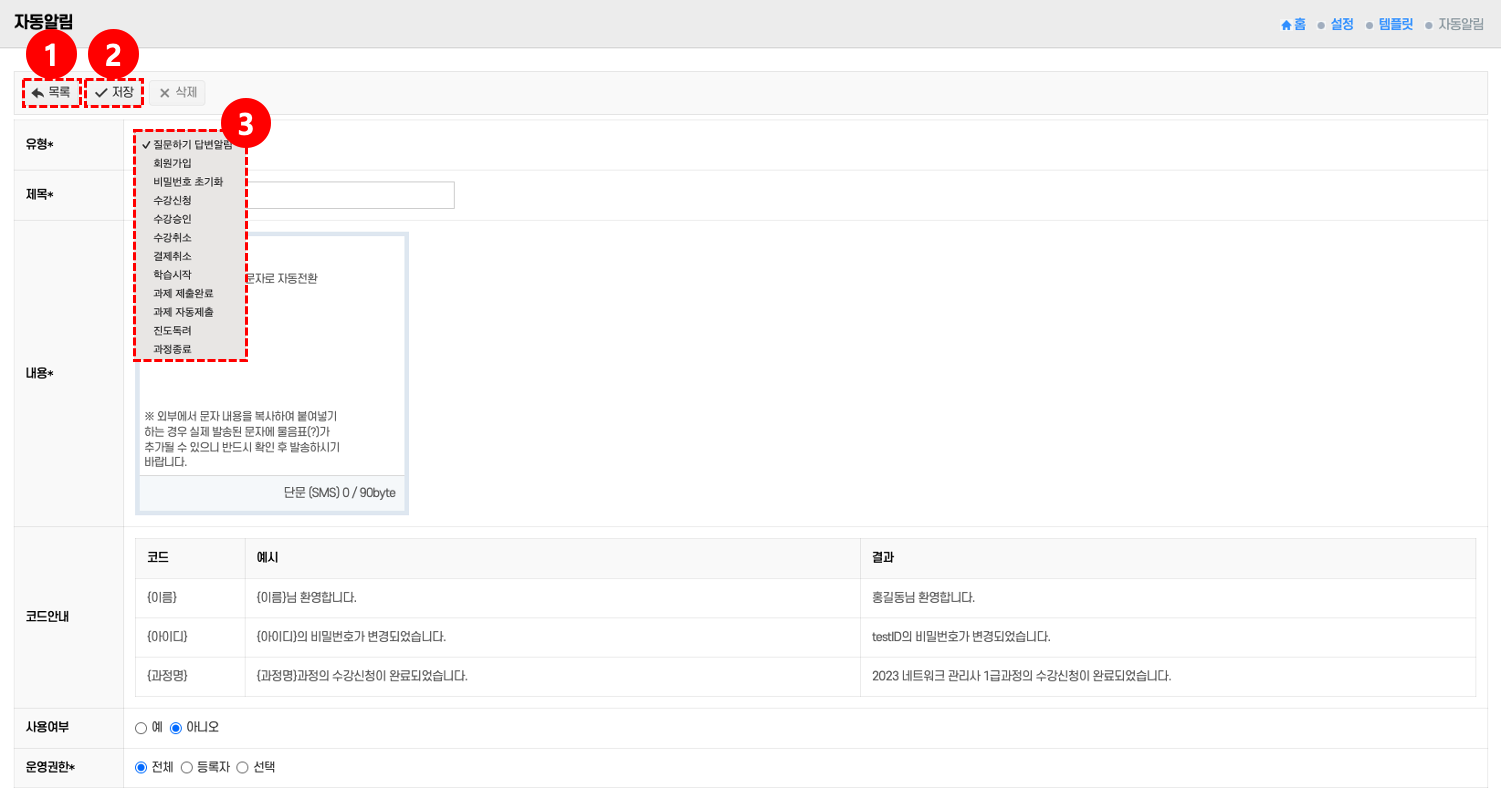
Task: Click the home icon in breadcrumb
Action: 1286,25
